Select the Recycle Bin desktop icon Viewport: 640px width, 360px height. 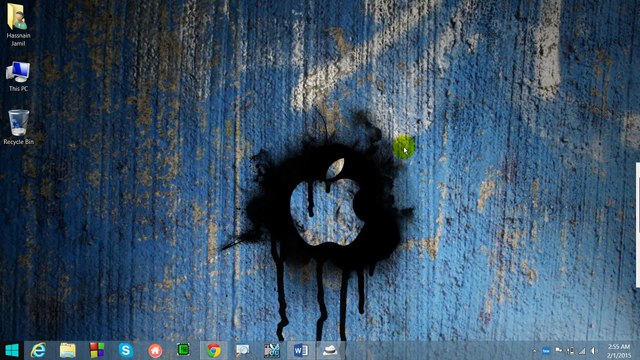pos(18,127)
